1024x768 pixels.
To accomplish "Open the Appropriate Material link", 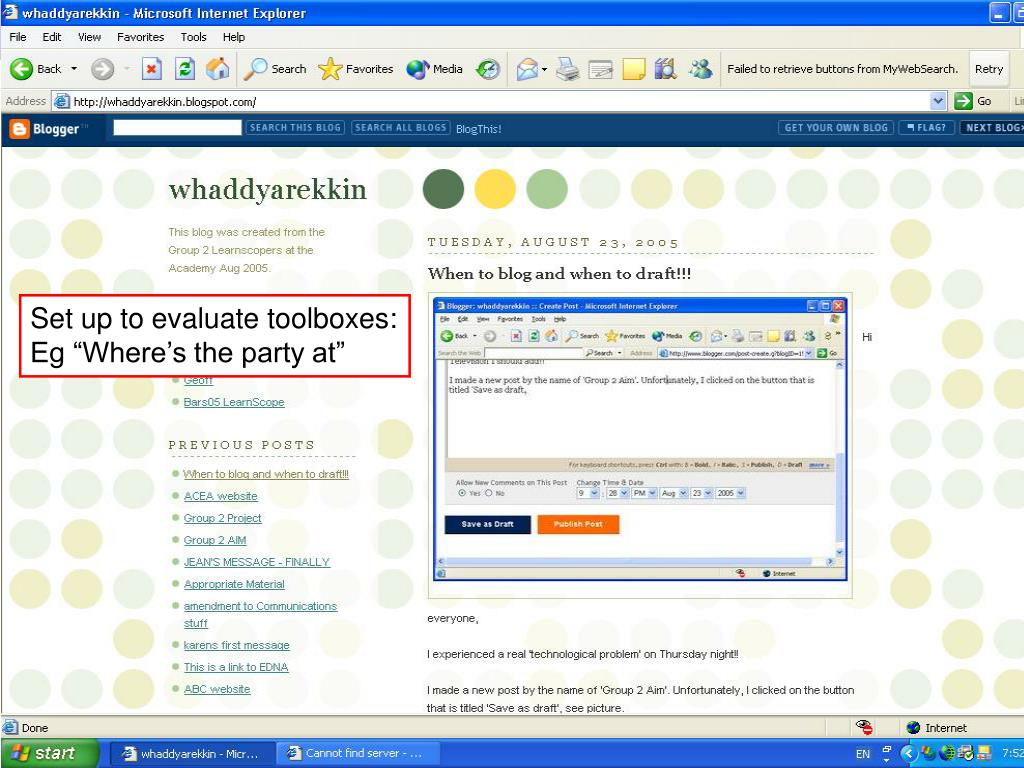I will pyautogui.click(x=234, y=584).
